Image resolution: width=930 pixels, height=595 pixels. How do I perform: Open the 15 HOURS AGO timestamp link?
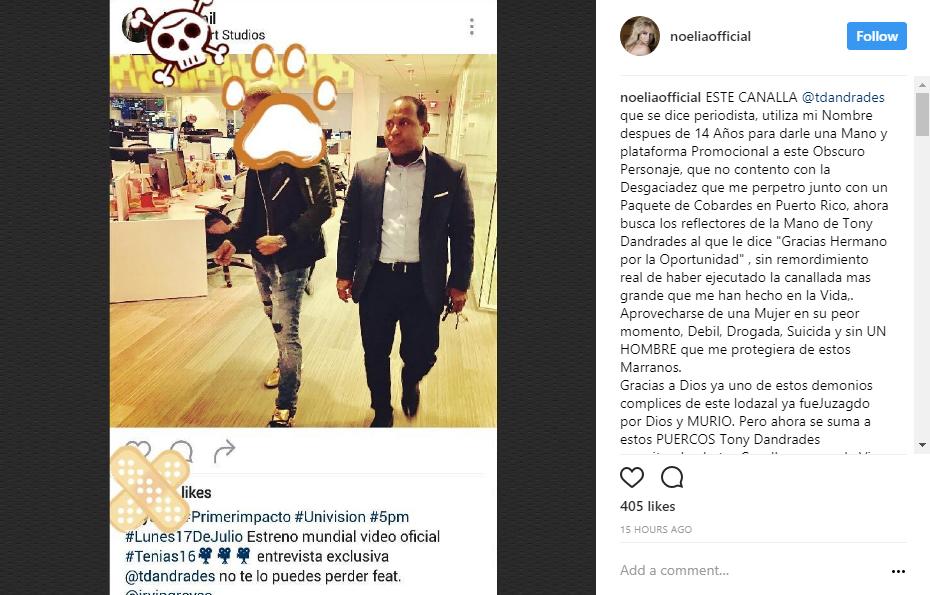pyautogui.click(x=656, y=529)
